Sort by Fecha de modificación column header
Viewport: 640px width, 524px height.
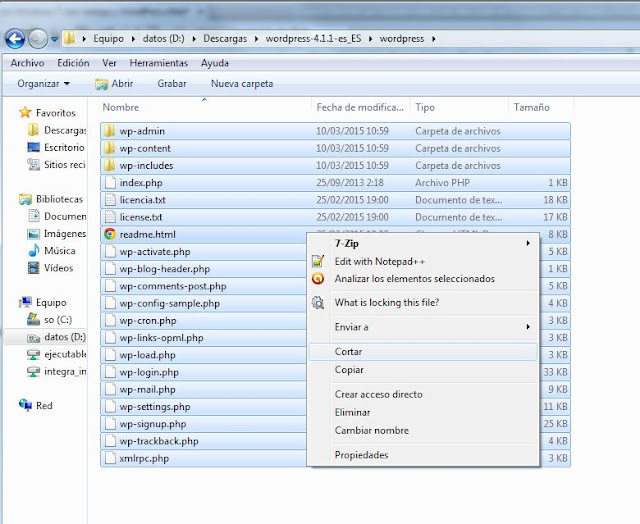tap(360, 107)
